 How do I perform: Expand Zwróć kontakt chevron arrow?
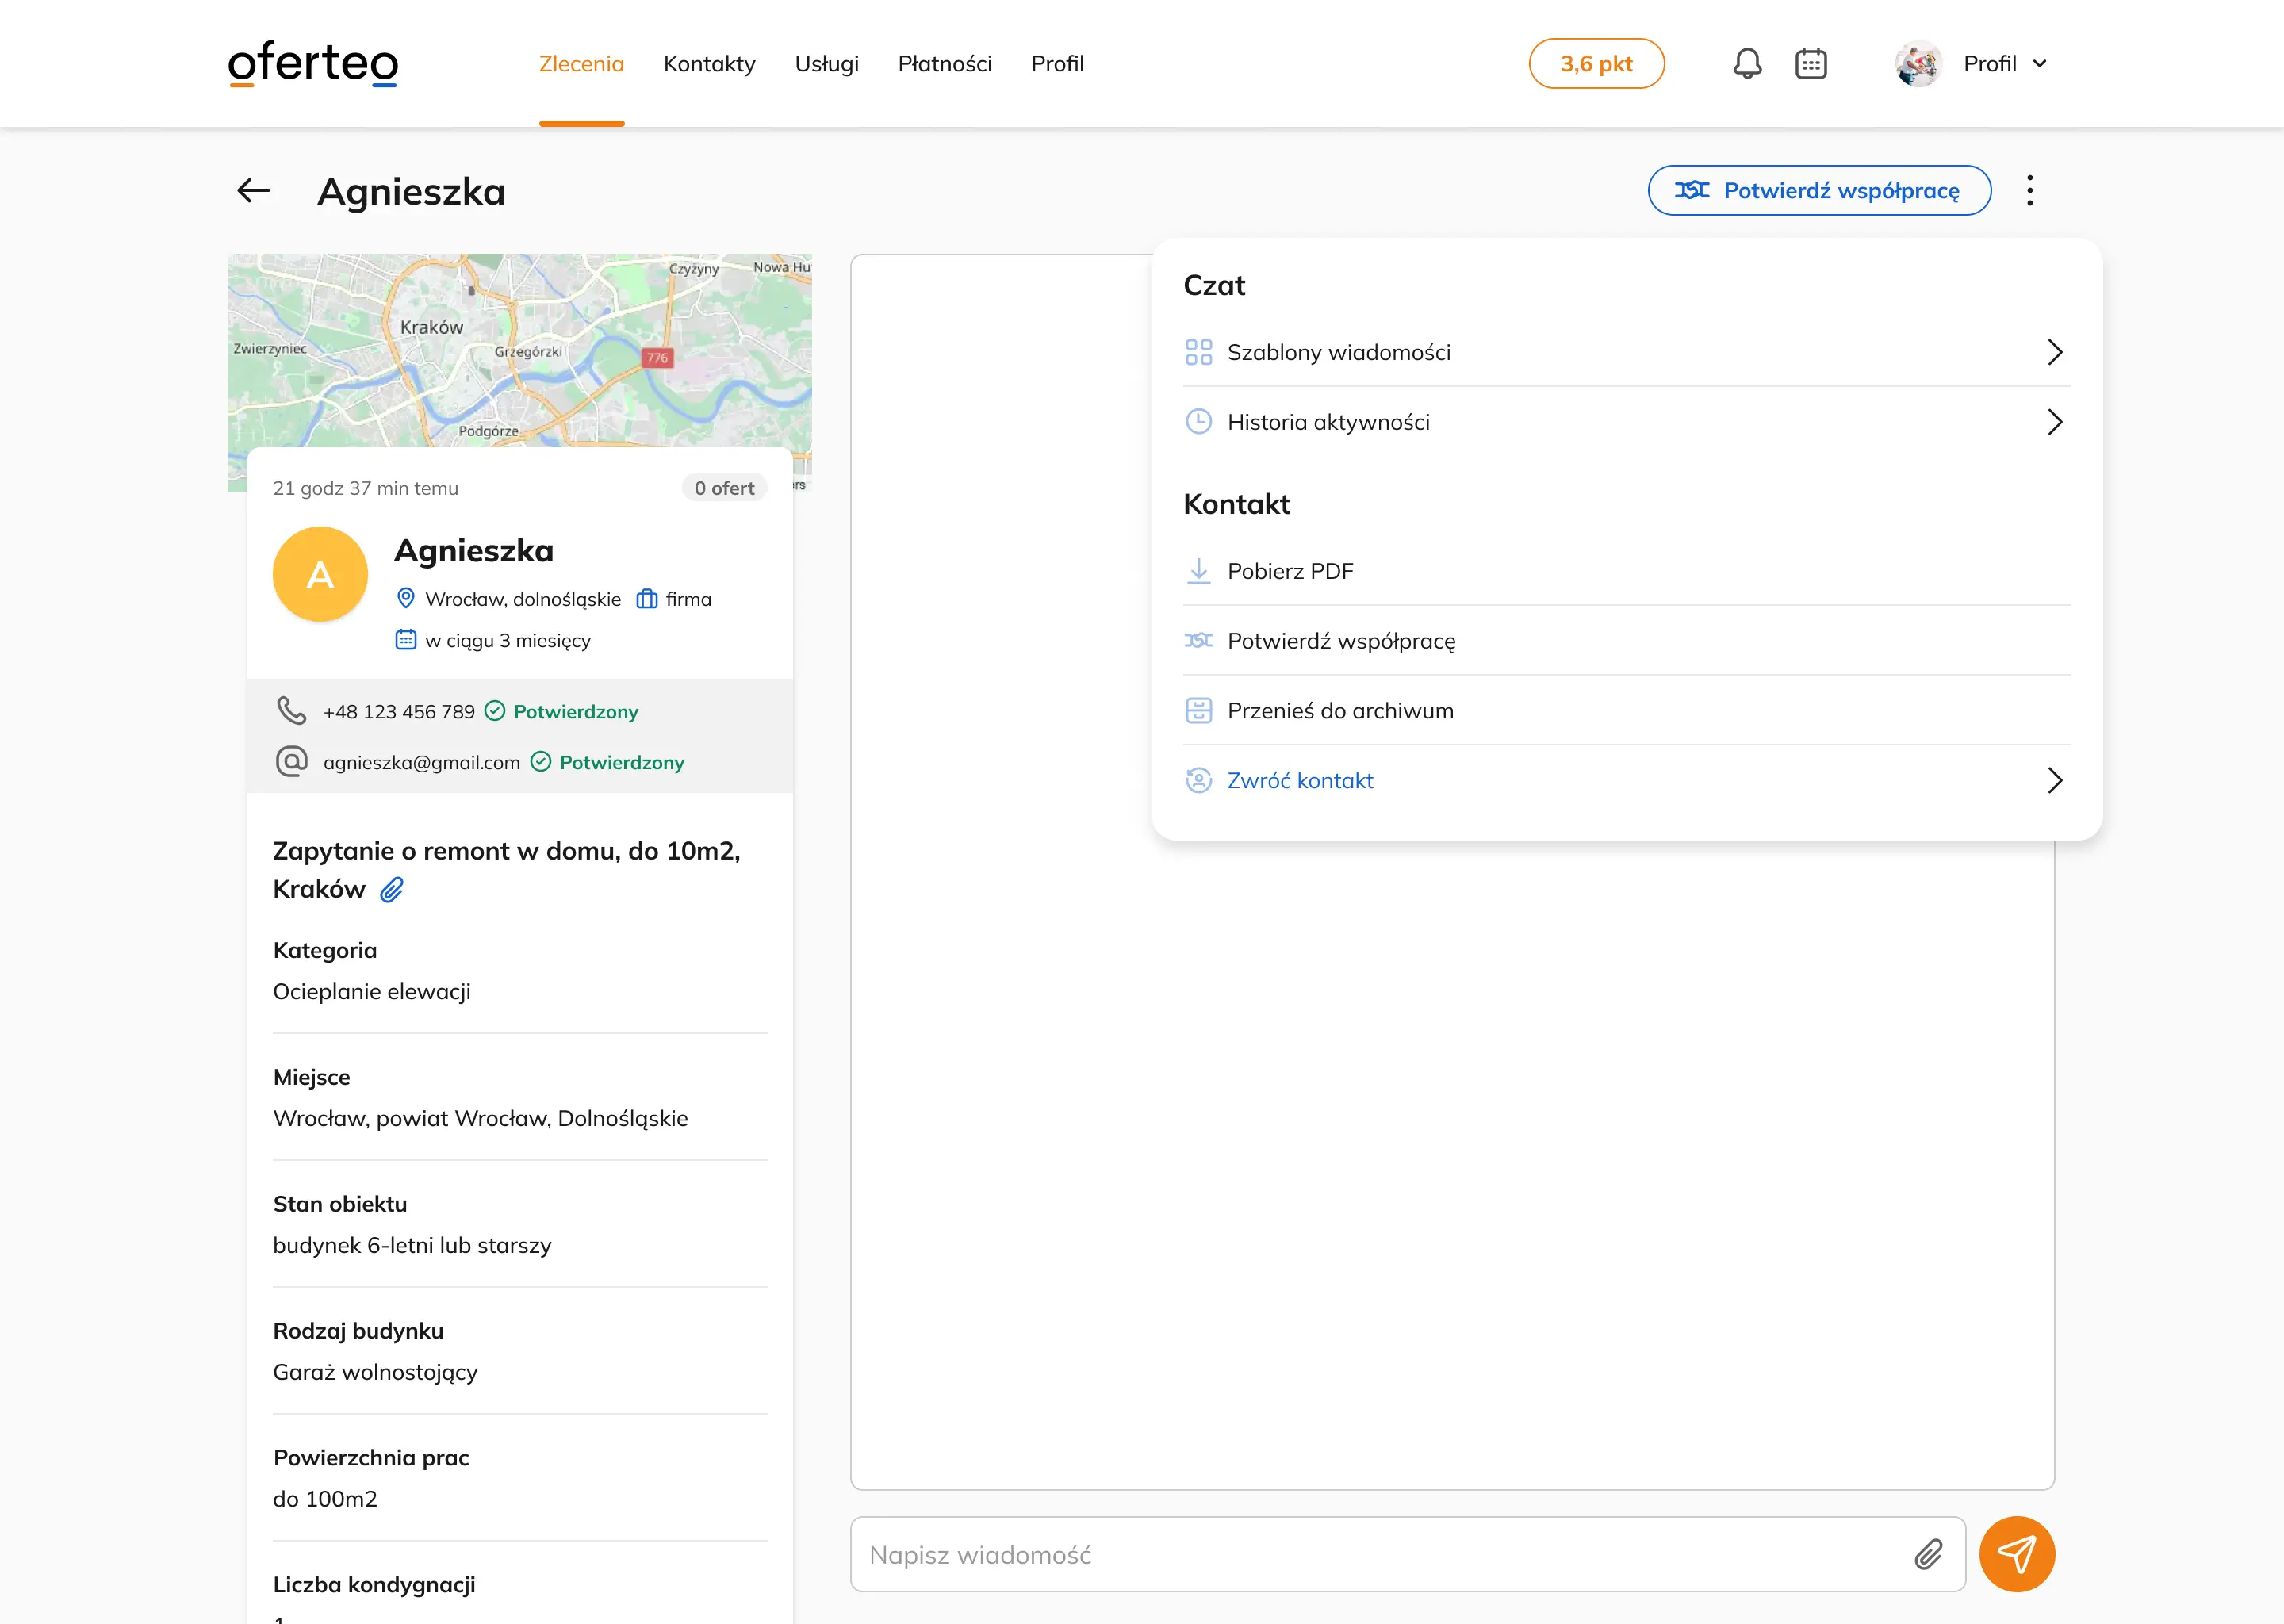(2054, 780)
